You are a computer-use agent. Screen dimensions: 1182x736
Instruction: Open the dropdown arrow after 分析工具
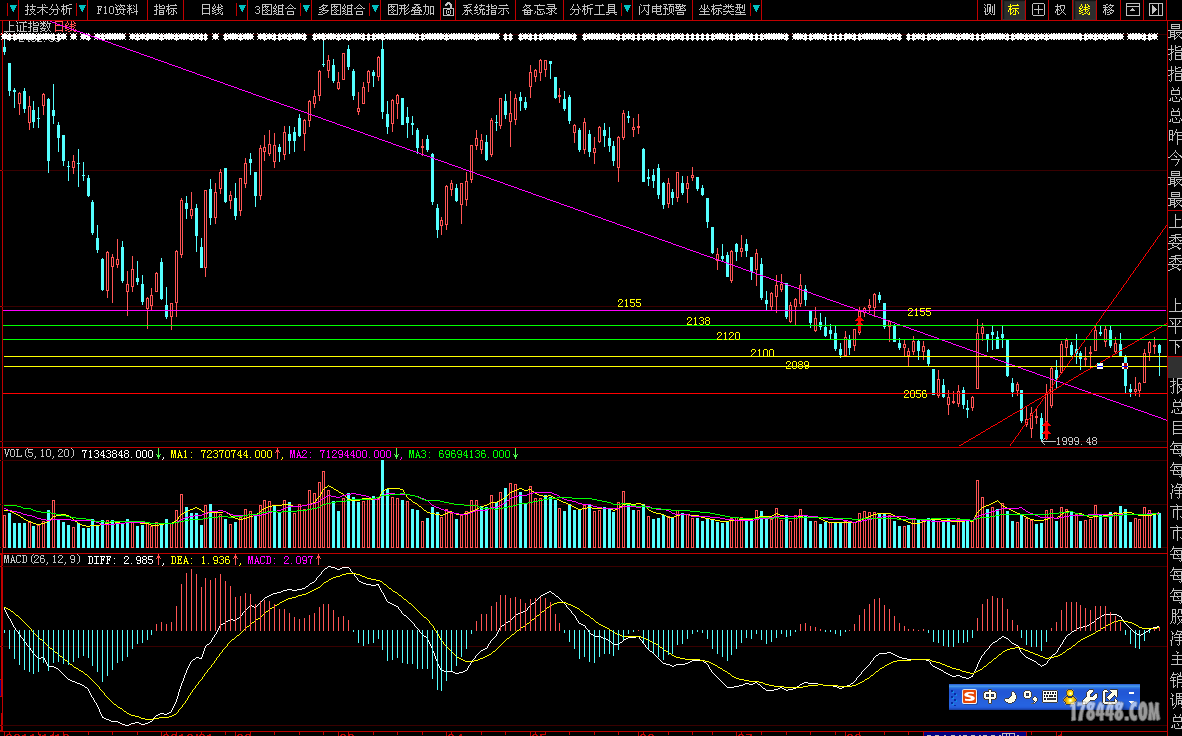627,10
